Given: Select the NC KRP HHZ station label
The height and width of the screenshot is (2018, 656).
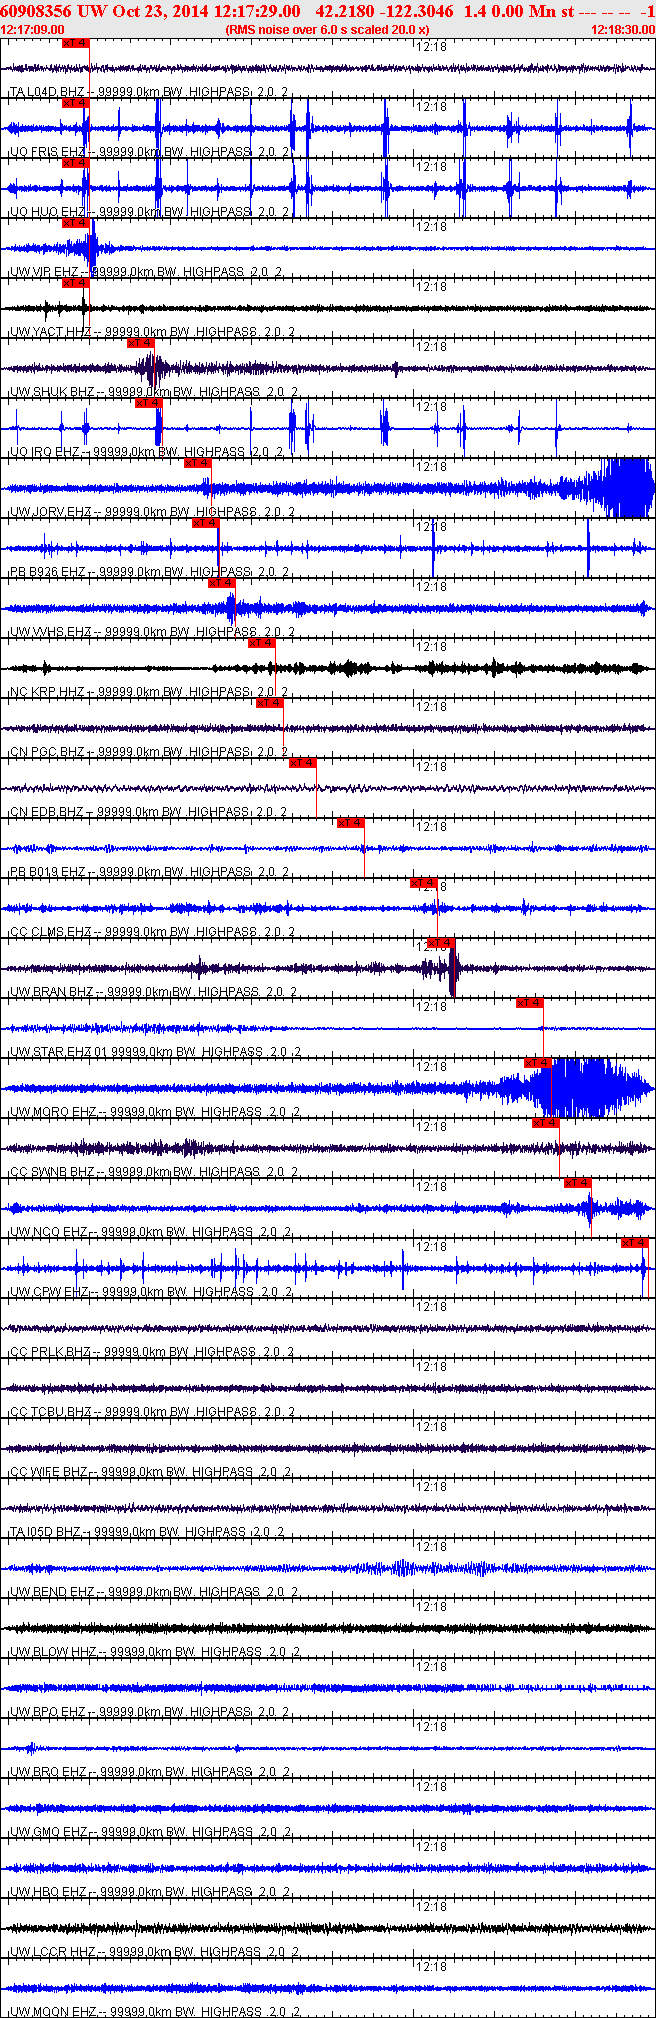Looking at the screenshot, I should (47, 692).
